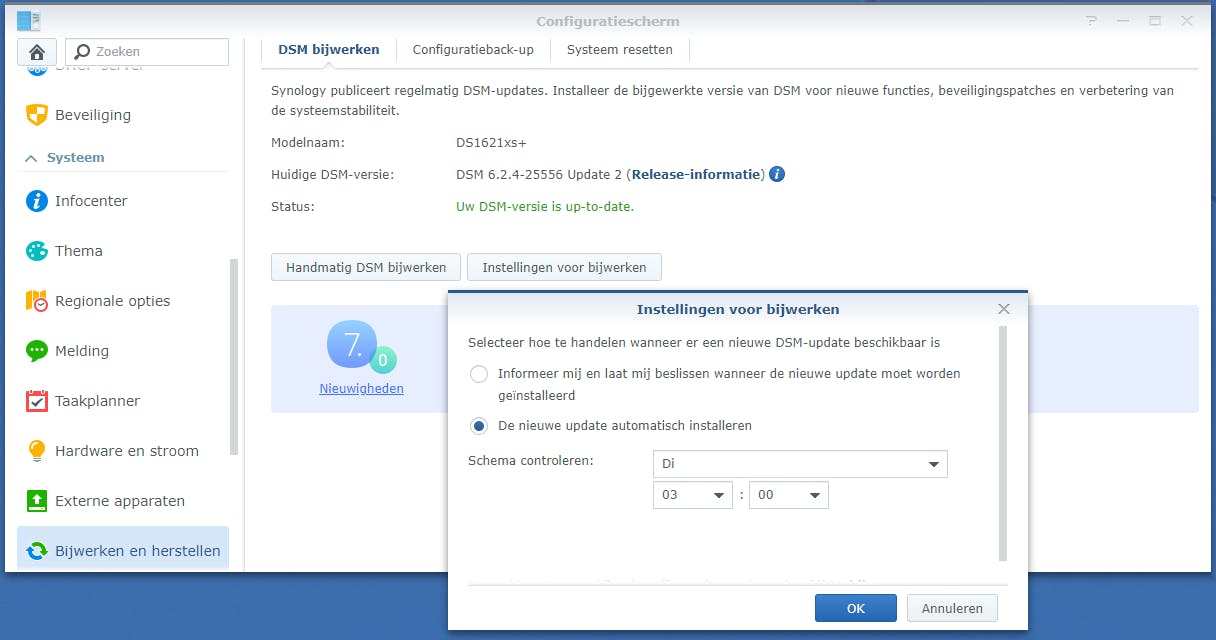Click the Zoeken search field
The image size is (1216, 640).
coord(147,52)
